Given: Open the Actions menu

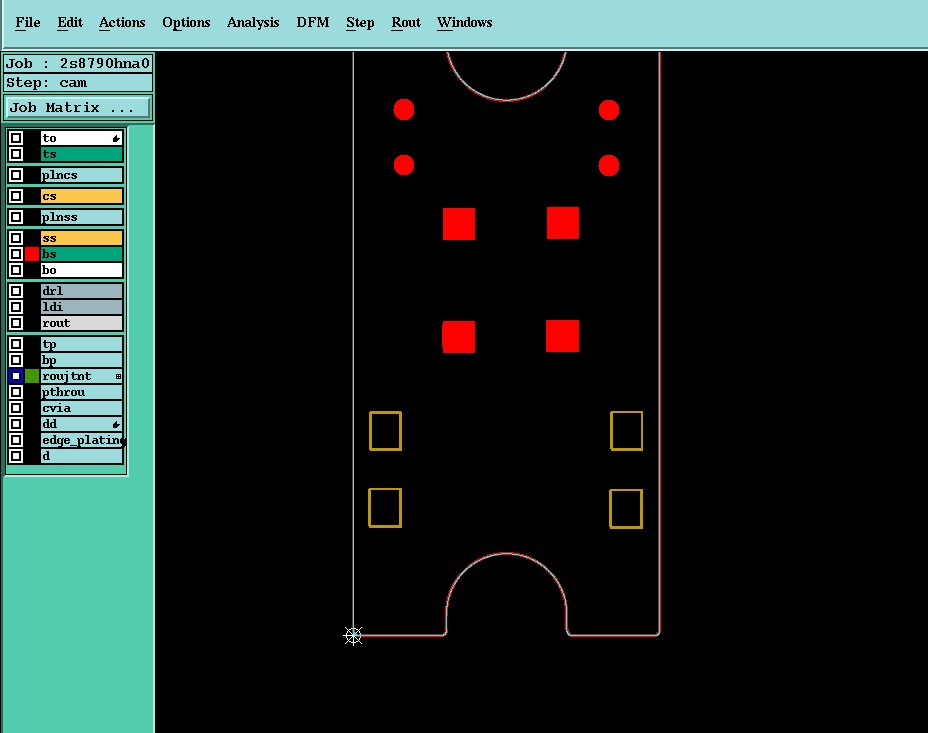Looking at the screenshot, I should point(122,22).
